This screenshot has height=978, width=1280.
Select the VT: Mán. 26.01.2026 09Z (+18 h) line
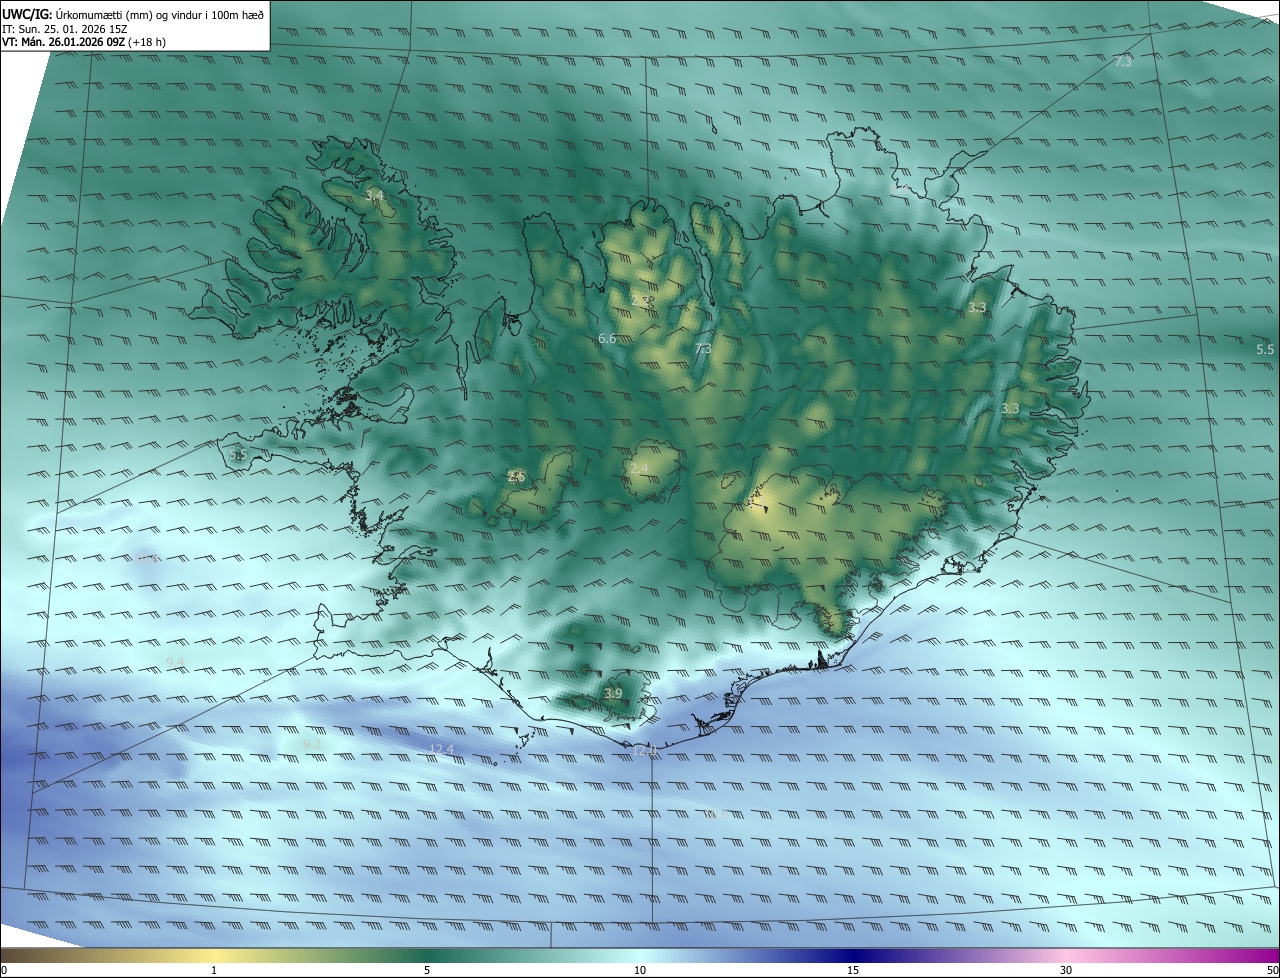tap(83, 42)
